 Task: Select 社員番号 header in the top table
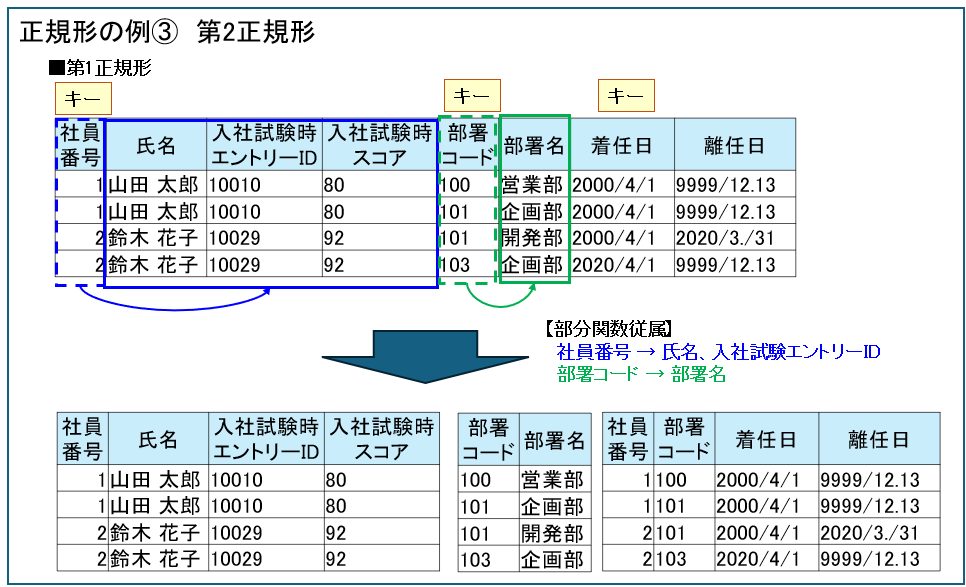81,145
